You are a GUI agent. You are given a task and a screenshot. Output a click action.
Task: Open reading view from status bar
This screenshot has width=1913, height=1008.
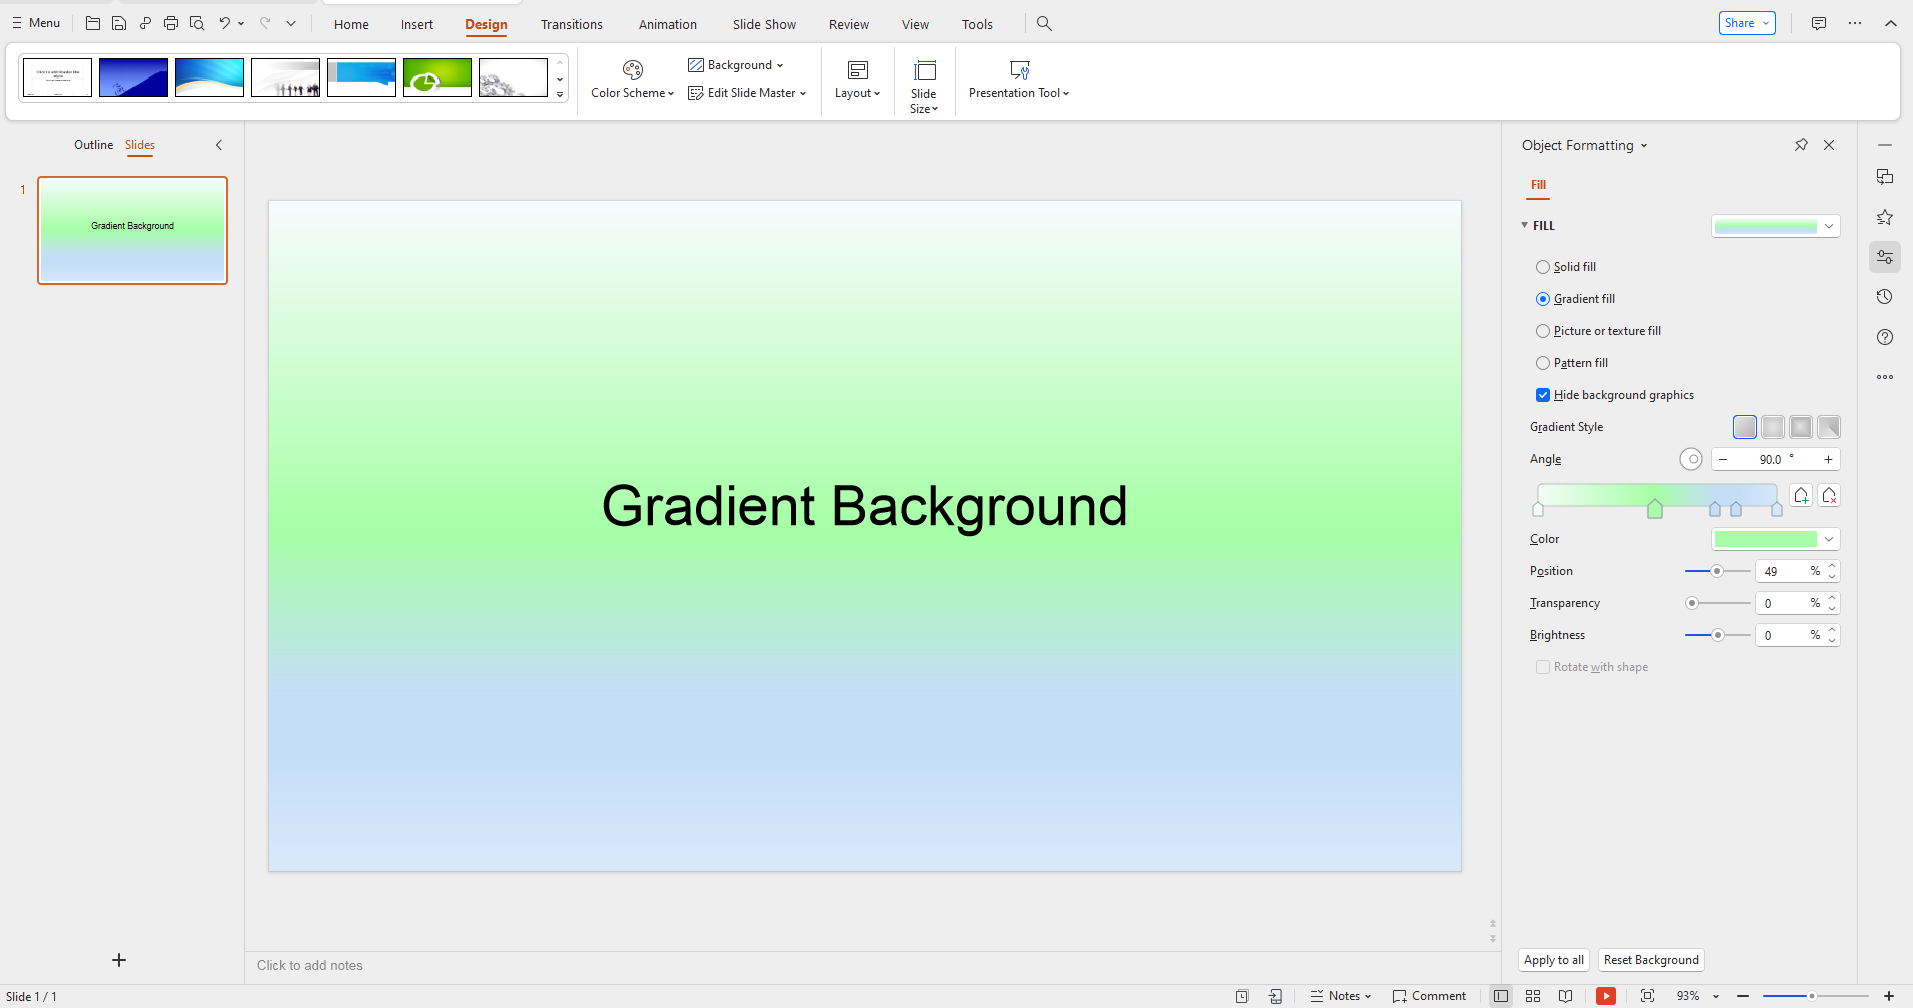click(1566, 995)
